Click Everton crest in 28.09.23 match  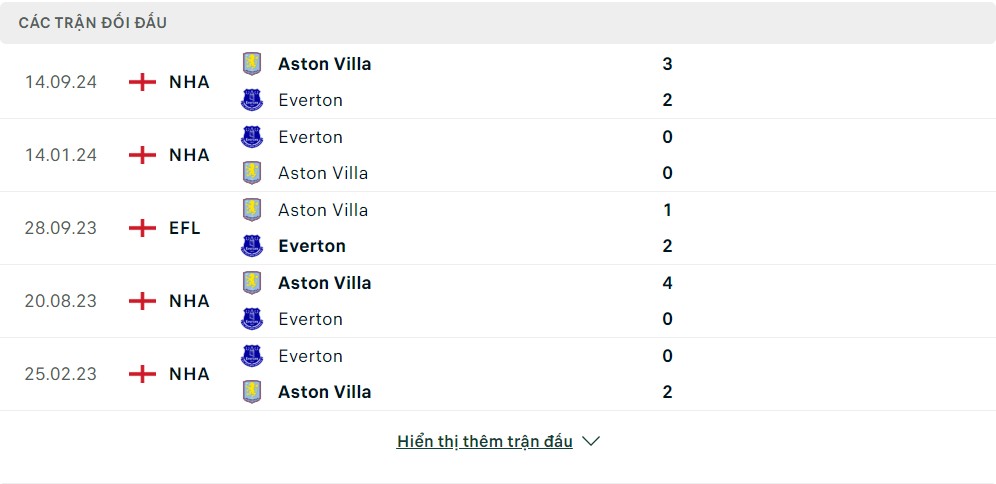click(x=252, y=246)
